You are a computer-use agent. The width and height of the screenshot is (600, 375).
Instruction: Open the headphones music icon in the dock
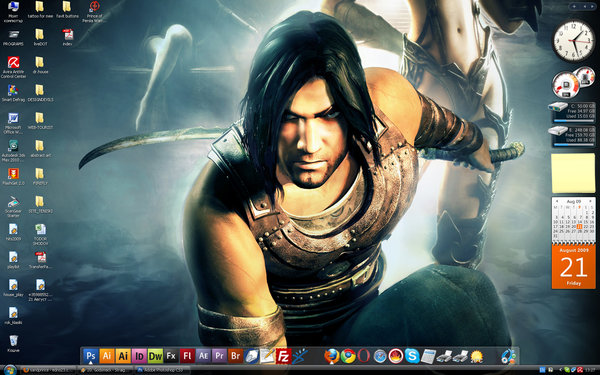pos(509,356)
